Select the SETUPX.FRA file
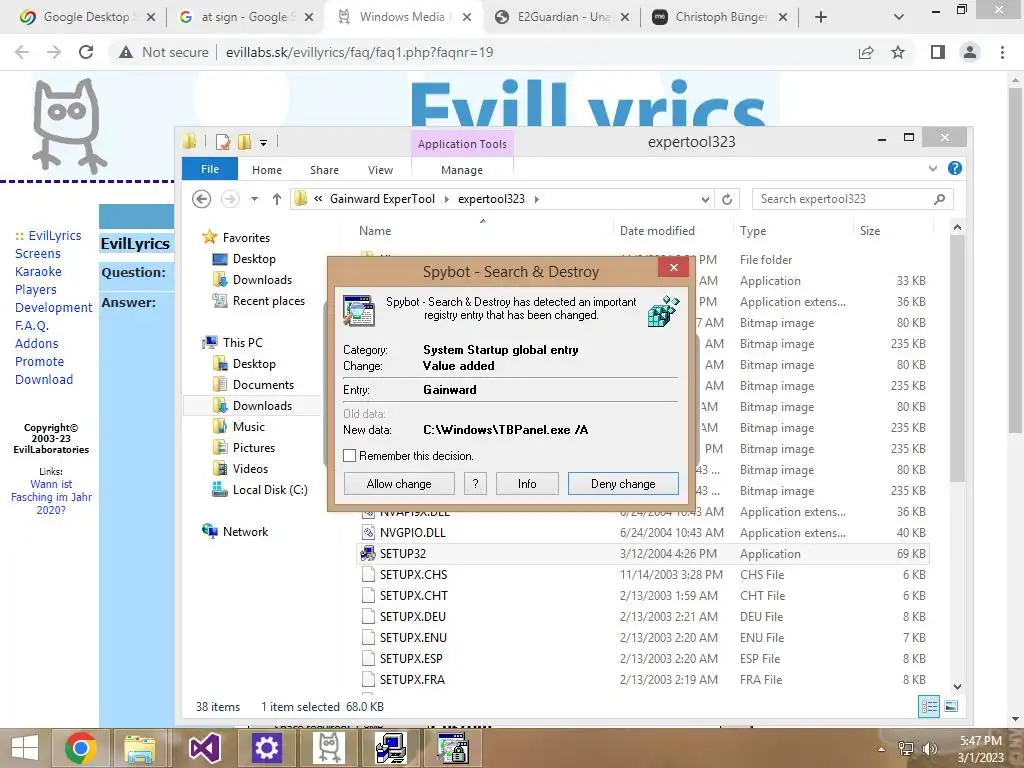1024x768 pixels. coord(643,679)
